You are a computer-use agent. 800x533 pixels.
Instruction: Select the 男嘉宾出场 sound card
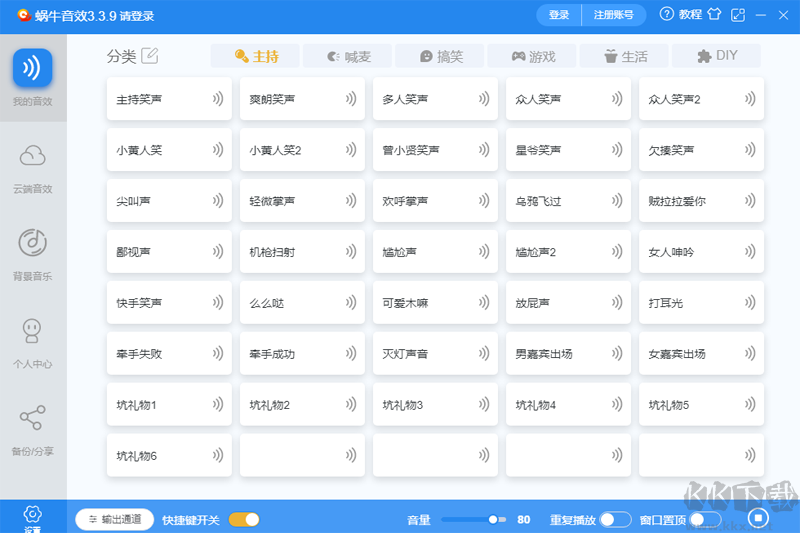pos(568,354)
